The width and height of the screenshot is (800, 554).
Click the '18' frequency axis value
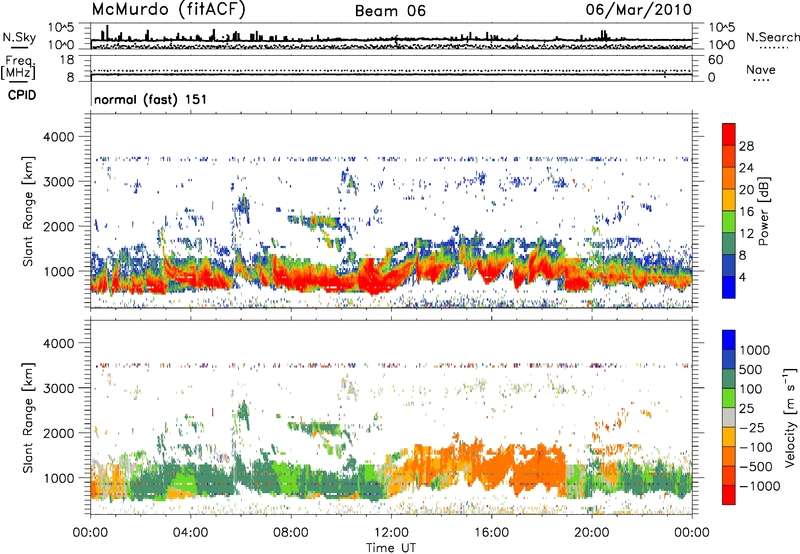click(x=67, y=60)
